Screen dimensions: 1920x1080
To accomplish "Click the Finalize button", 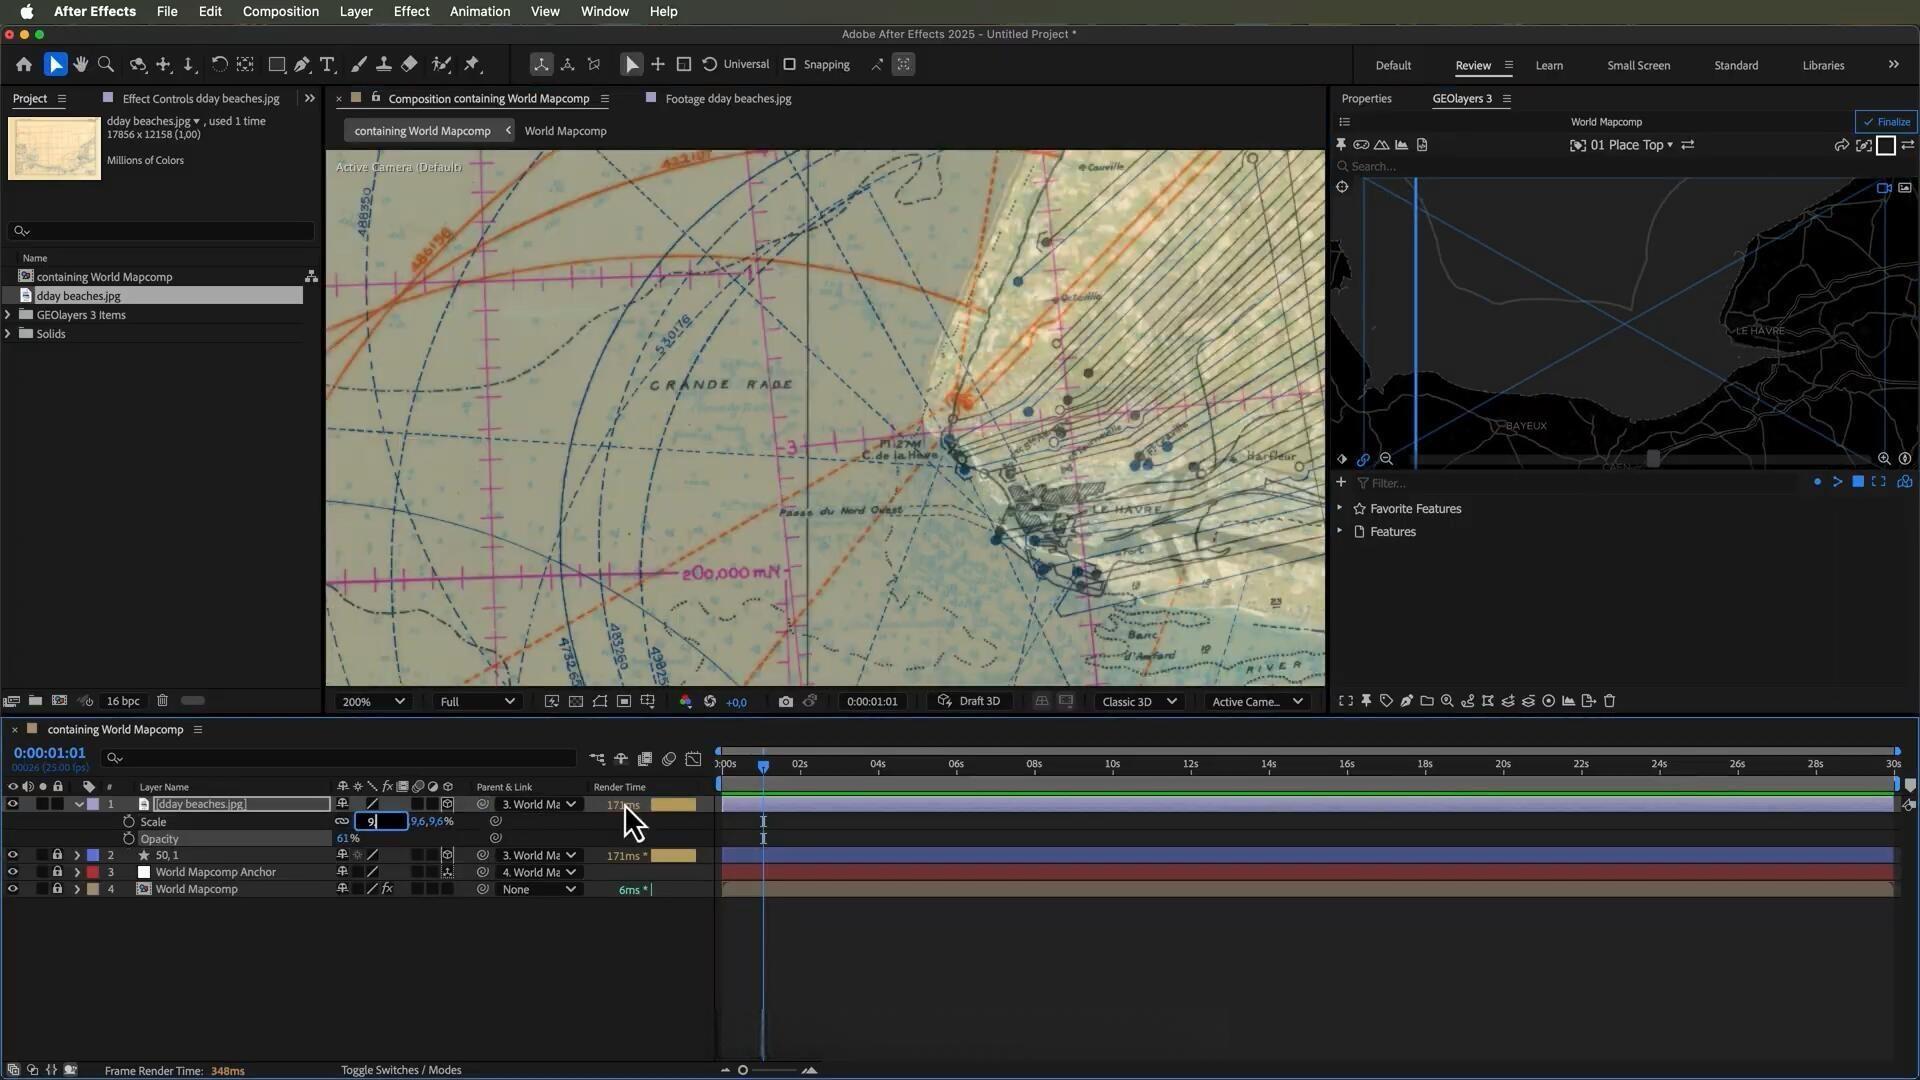I will click(x=1886, y=122).
